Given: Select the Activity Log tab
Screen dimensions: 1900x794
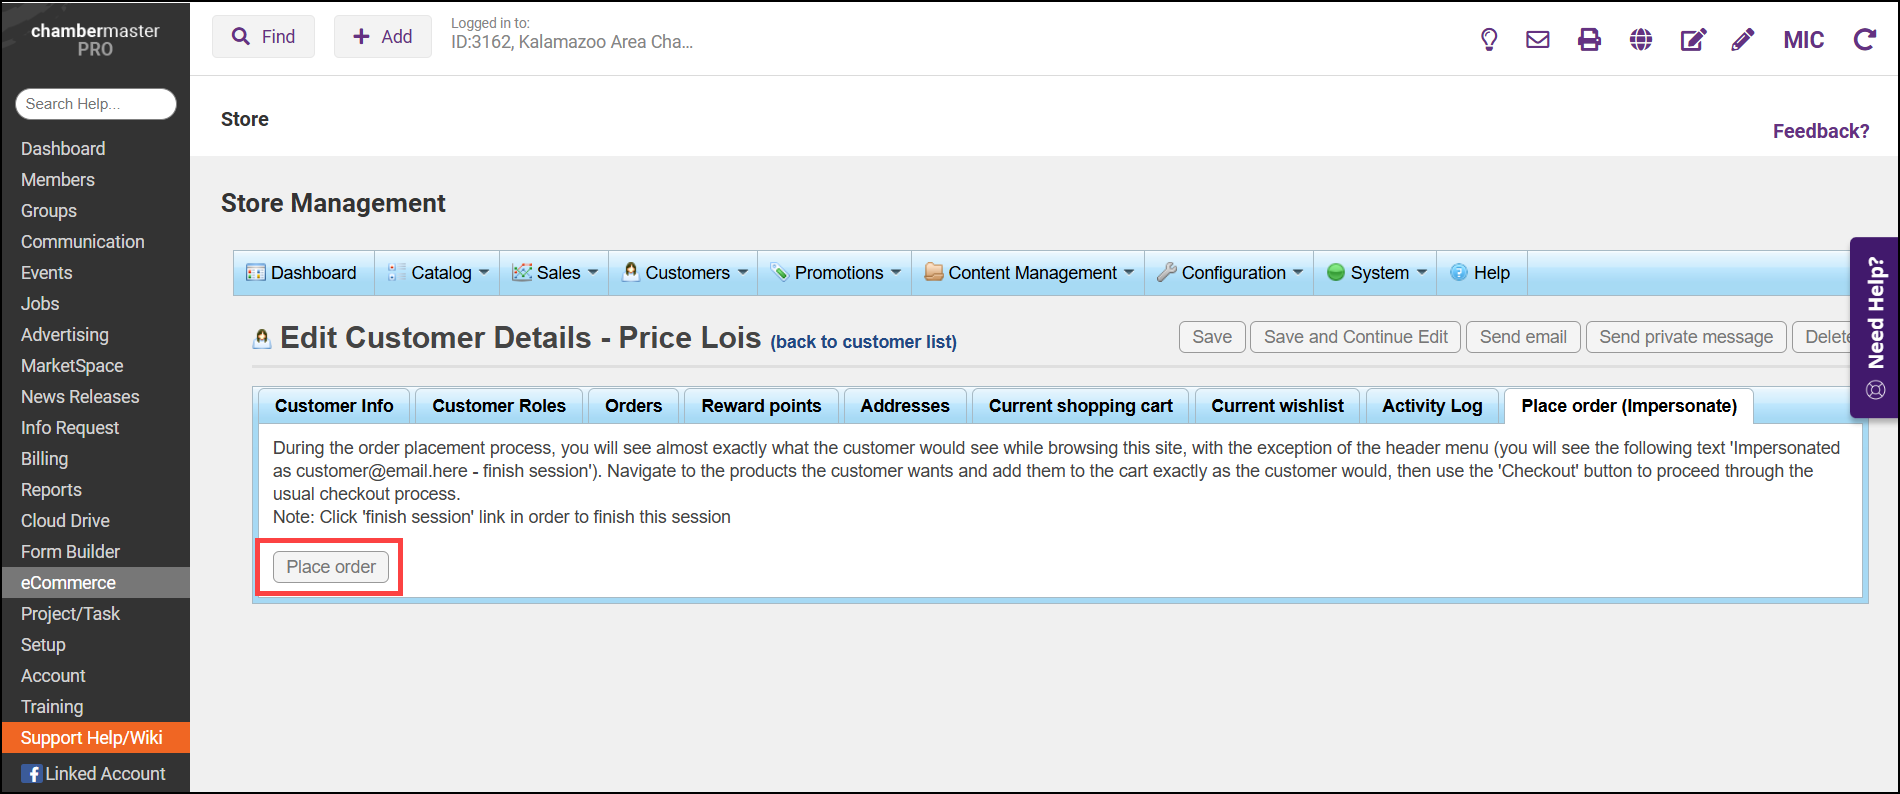Looking at the screenshot, I should click(x=1432, y=406).
